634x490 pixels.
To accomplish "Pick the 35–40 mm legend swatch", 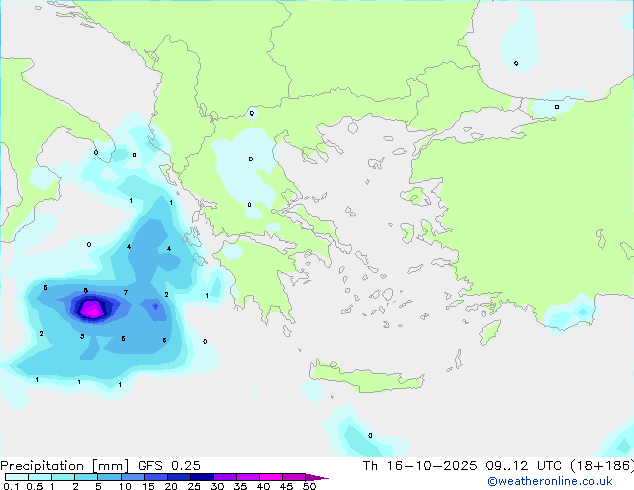I will pyautogui.click(x=248, y=477).
